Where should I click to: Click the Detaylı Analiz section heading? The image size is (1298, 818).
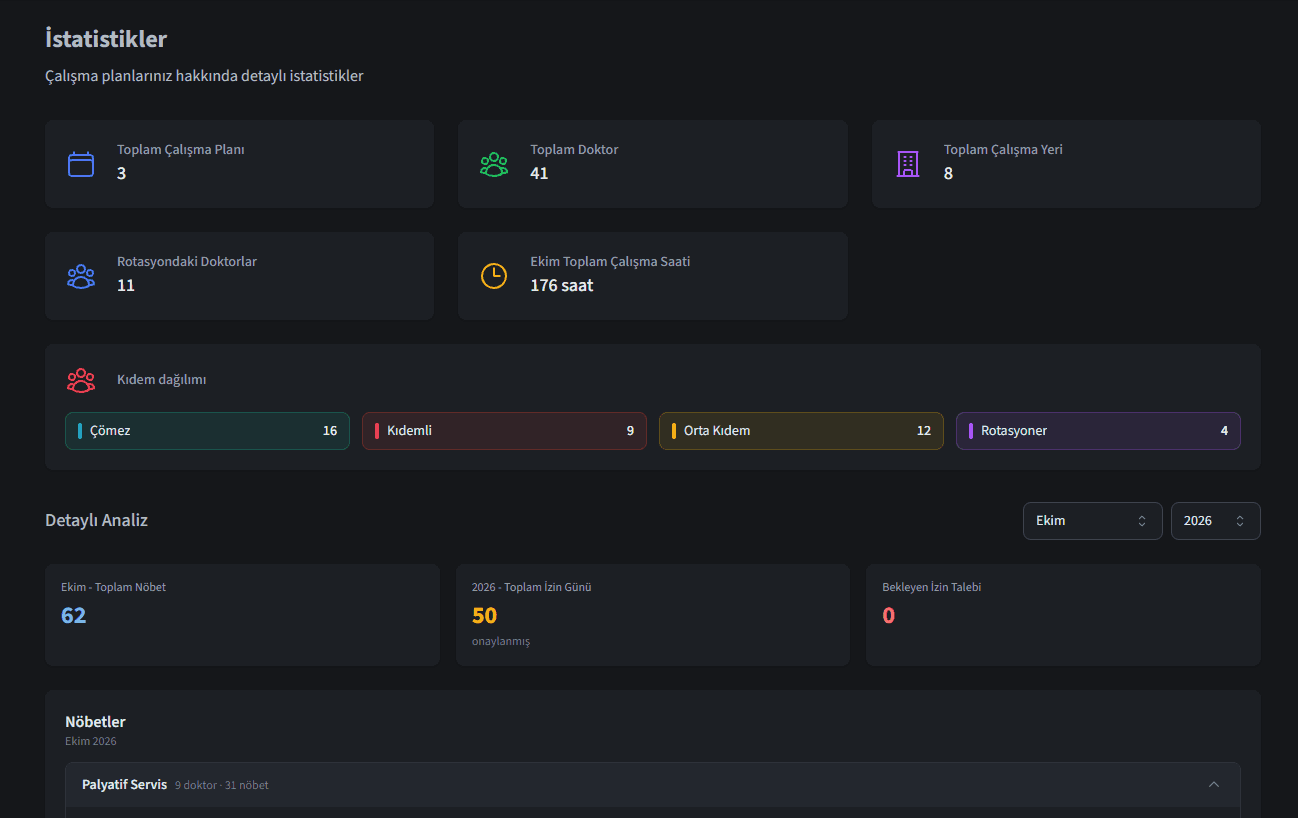coord(97,520)
